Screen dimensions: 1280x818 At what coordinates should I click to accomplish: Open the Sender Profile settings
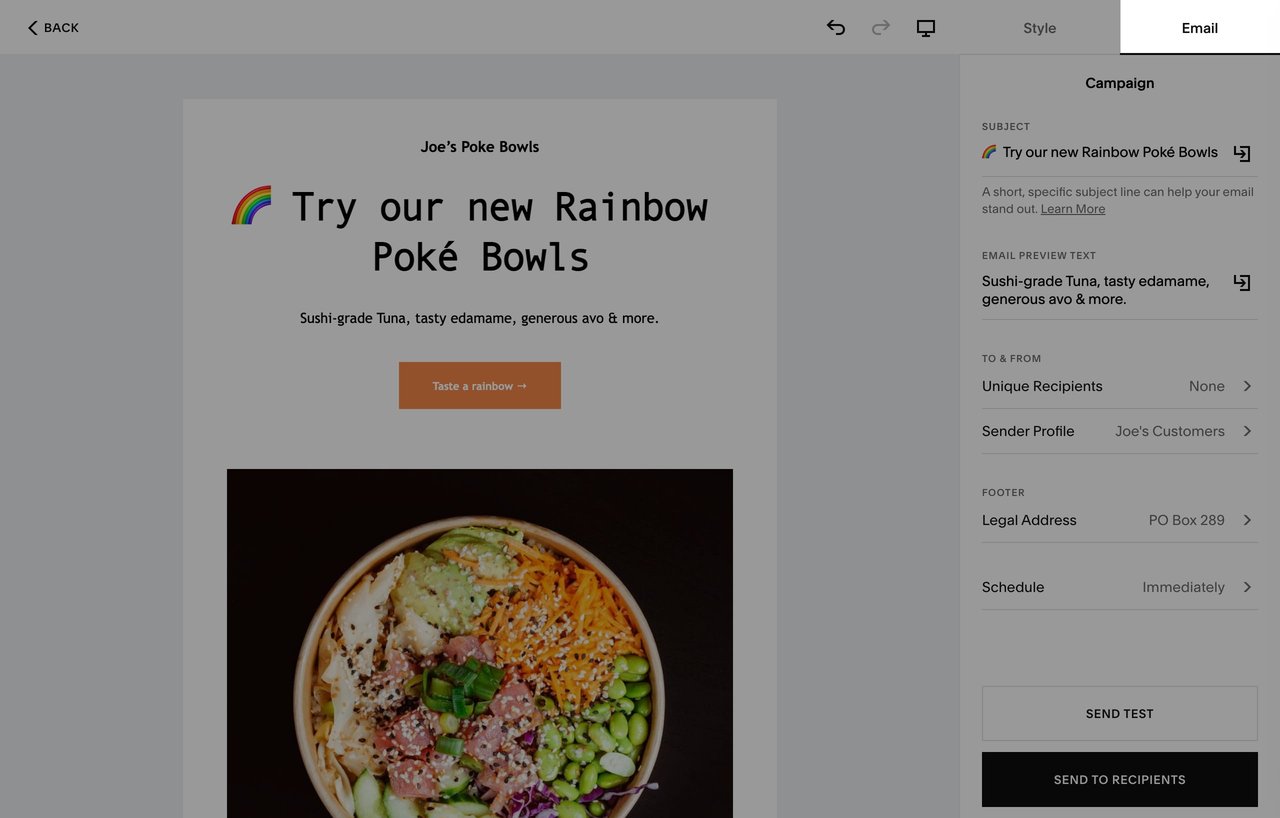1119,431
